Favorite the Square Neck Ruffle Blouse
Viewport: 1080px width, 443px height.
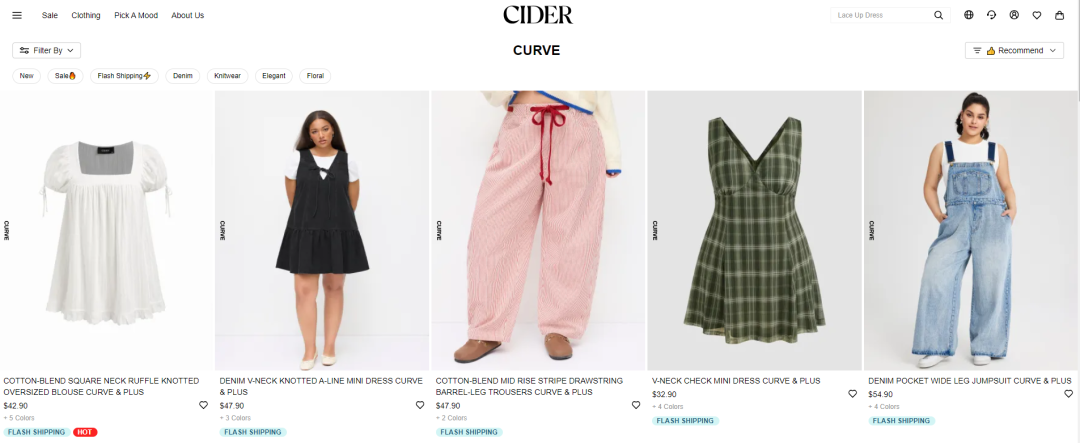203,405
